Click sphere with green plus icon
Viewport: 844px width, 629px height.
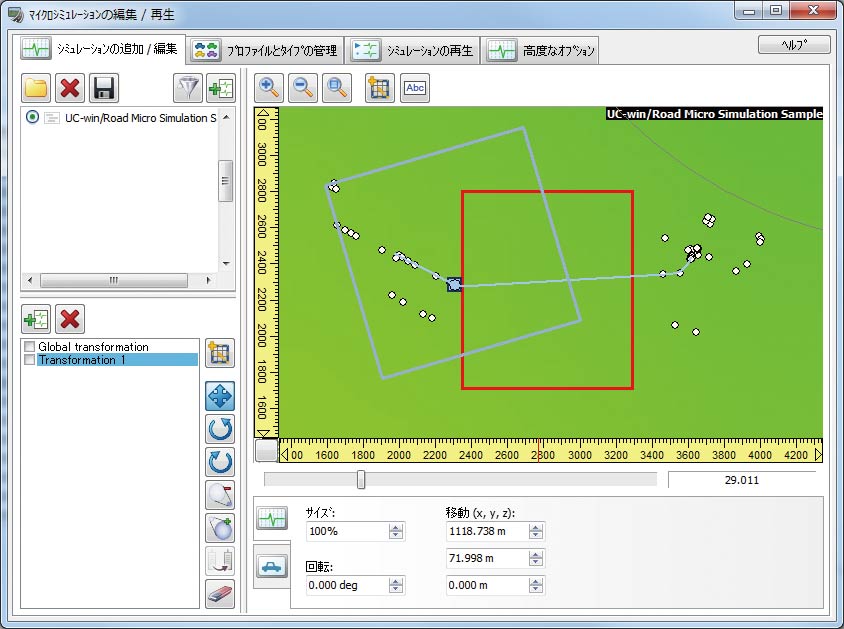(220, 528)
